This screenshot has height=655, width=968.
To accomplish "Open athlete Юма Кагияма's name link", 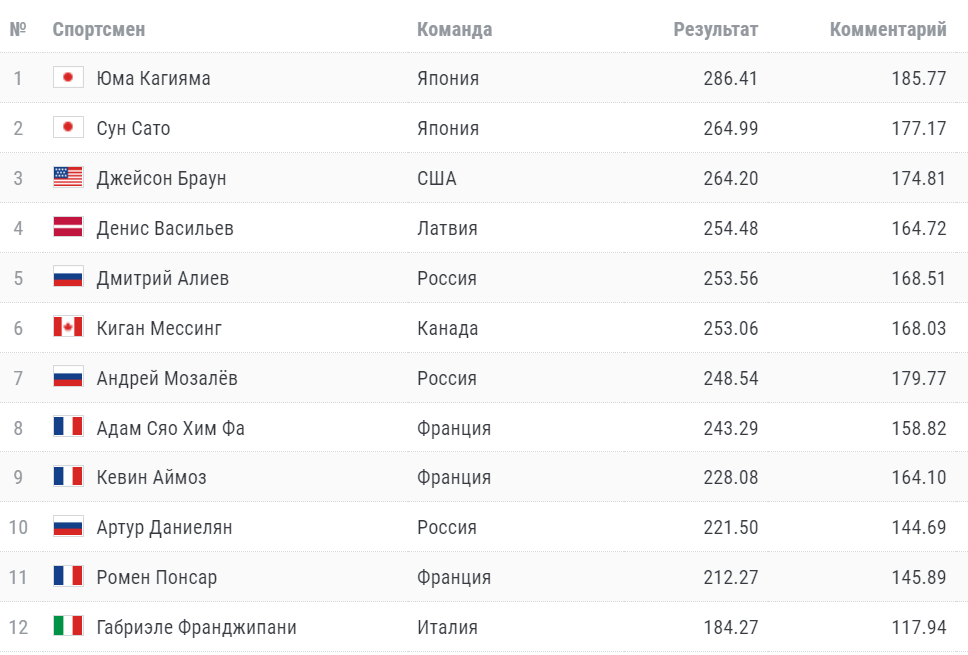I will click(153, 78).
